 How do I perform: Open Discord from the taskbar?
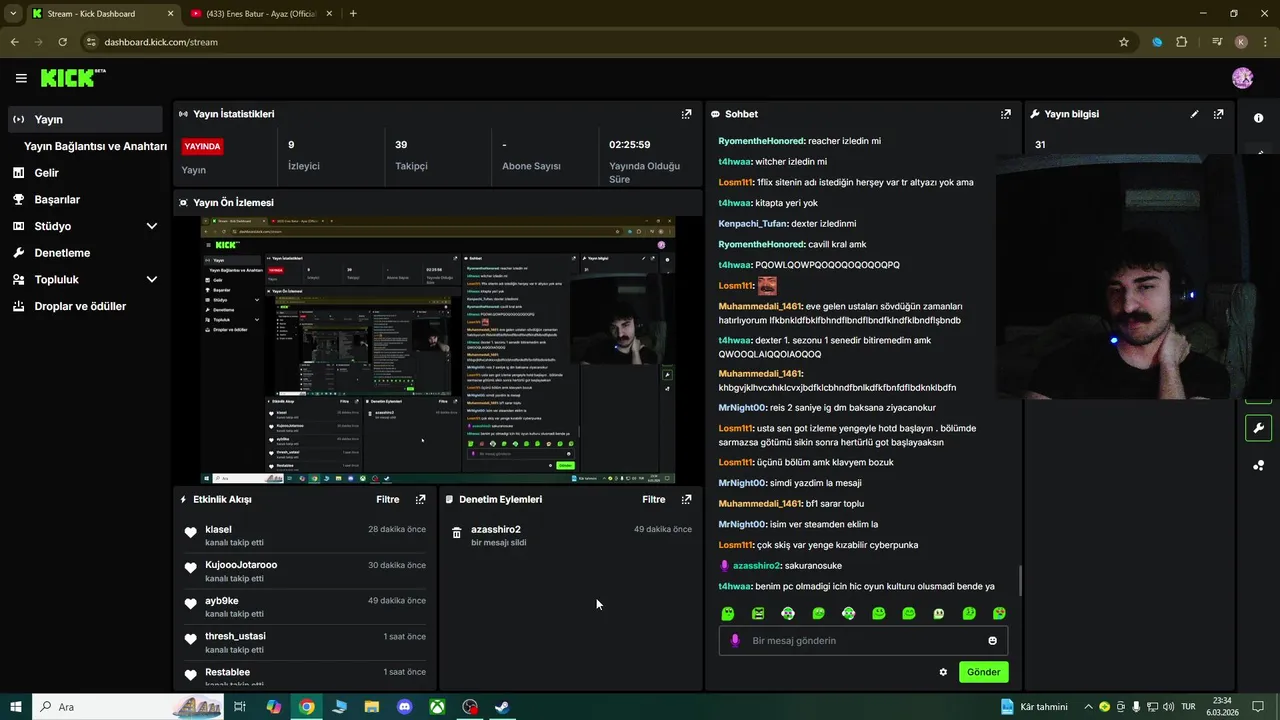pos(405,707)
